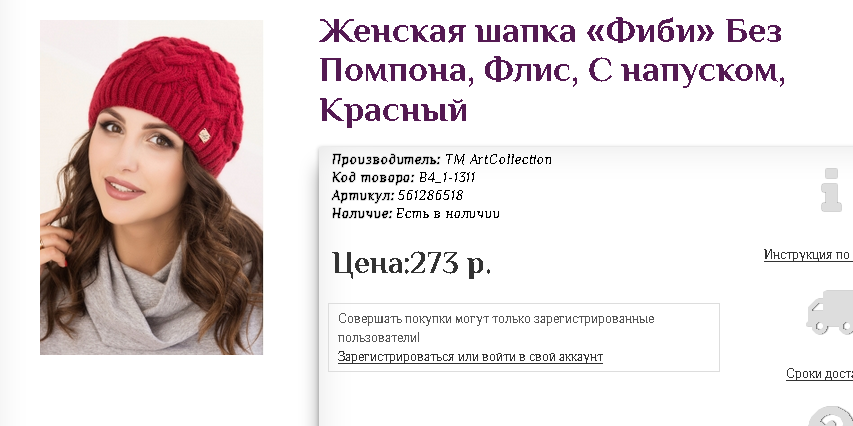Click the delivery truck icon

(830, 312)
